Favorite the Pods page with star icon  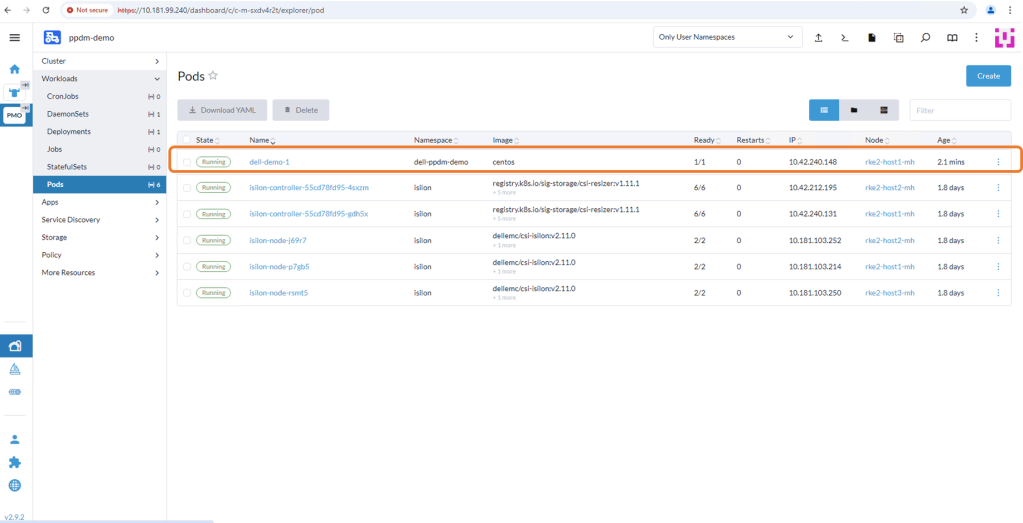click(x=213, y=76)
